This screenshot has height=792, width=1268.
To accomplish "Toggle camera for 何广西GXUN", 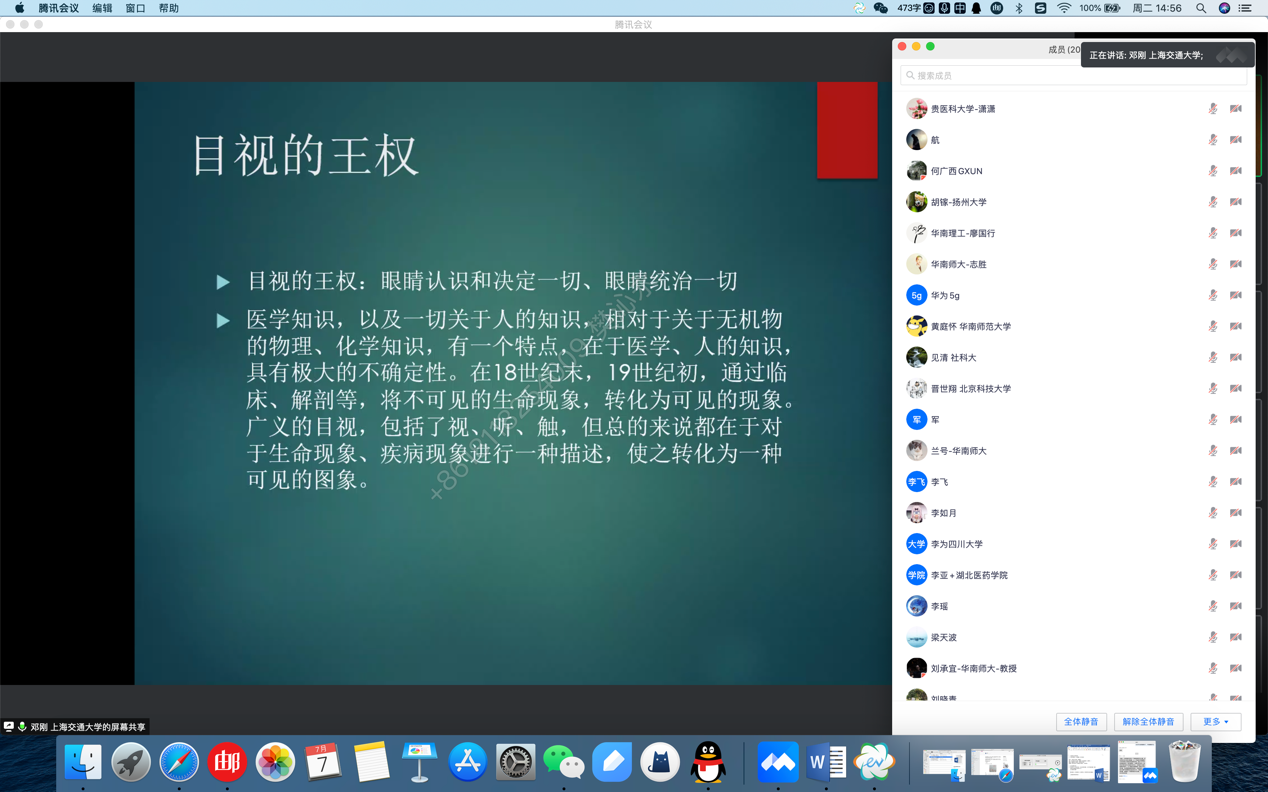I will tap(1236, 171).
